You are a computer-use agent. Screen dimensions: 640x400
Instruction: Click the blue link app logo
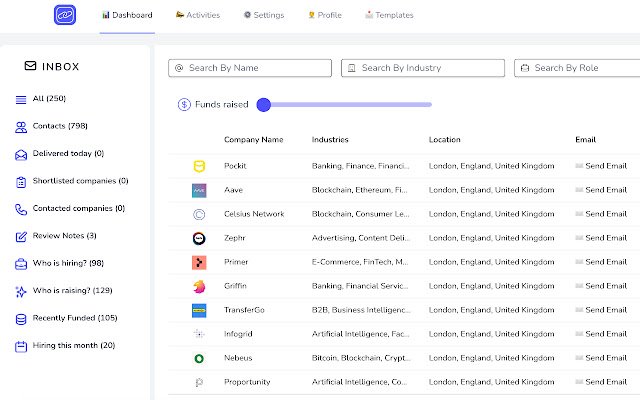65,15
